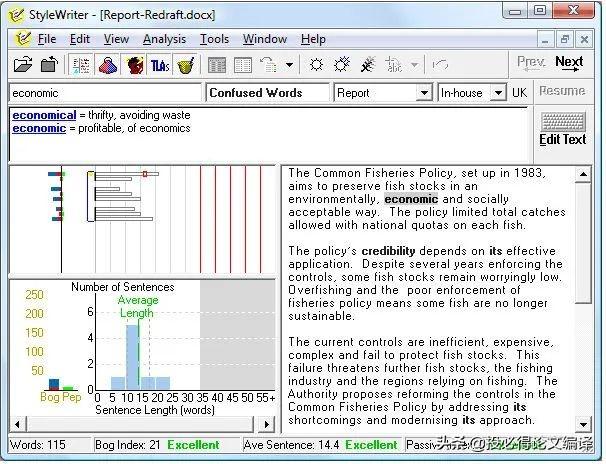Click the open file folder icon

(x=23, y=65)
